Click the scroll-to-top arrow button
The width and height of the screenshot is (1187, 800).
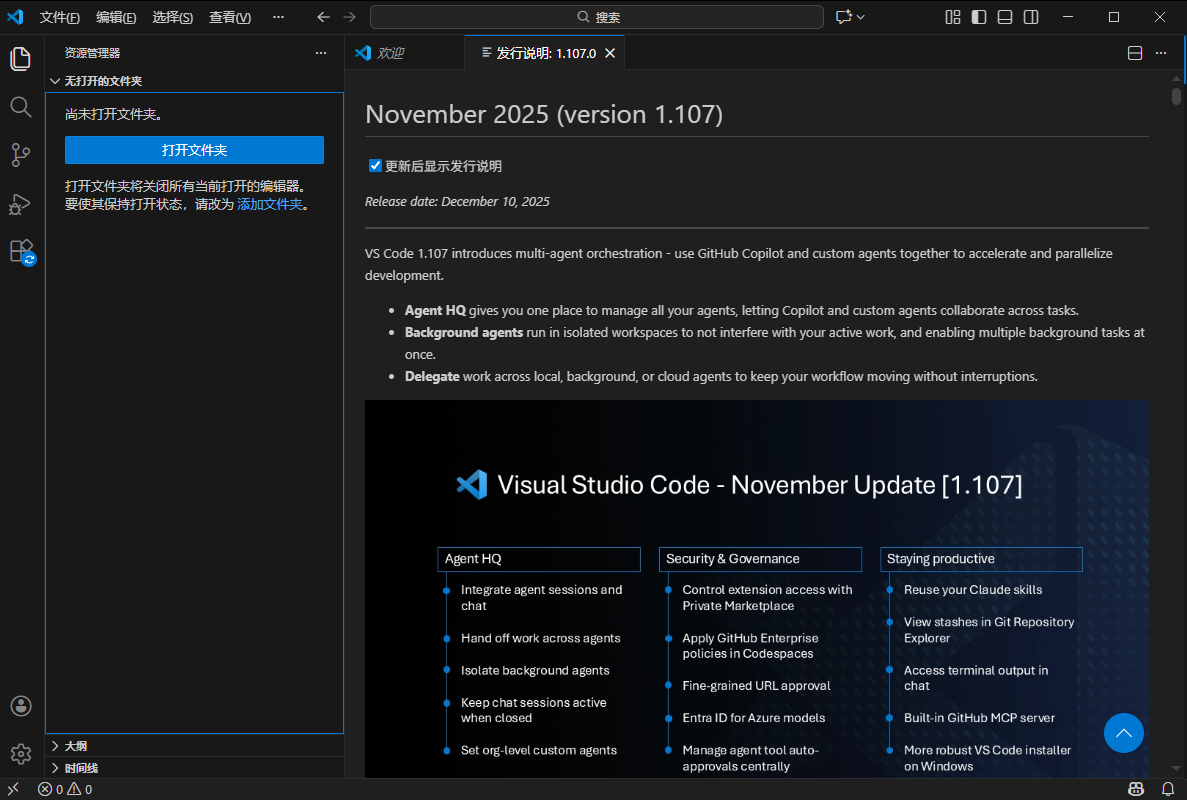pos(1124,733)
